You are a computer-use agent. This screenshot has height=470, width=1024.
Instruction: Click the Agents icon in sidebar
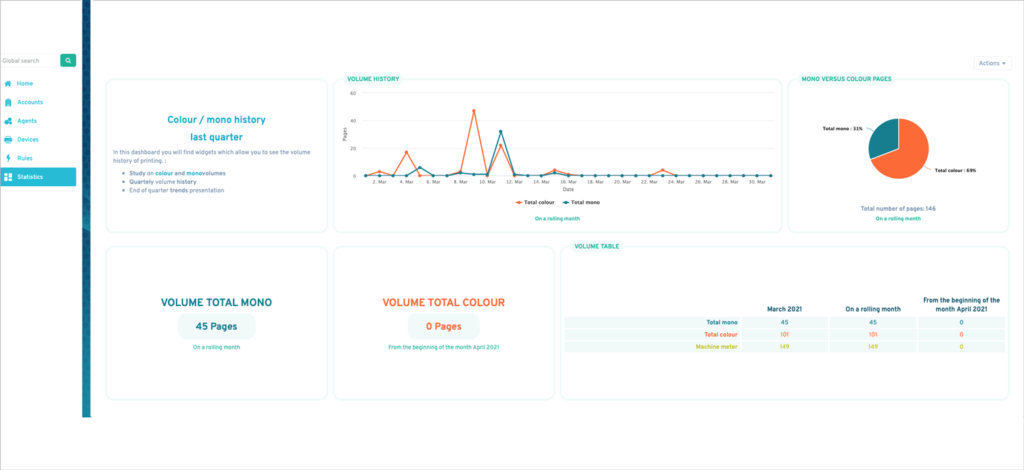pos(8,121)
